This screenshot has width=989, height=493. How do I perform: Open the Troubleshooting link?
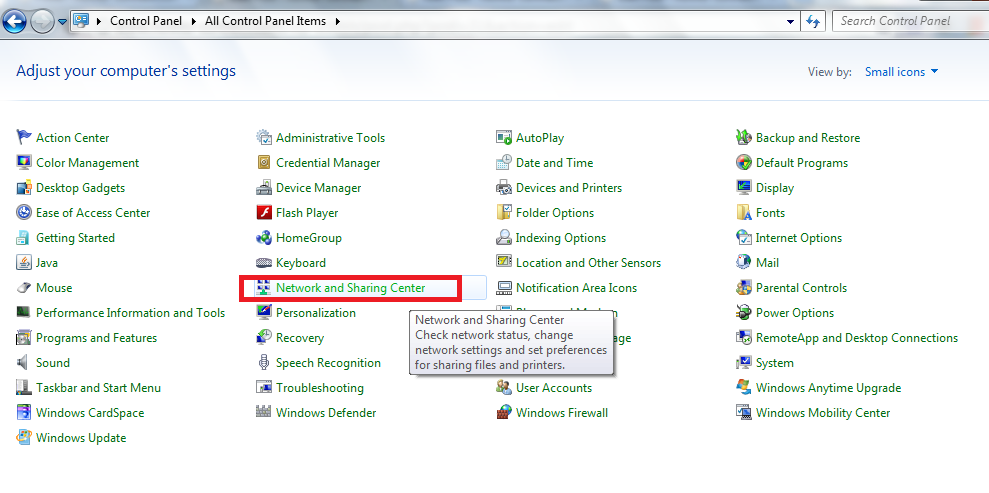click(320, 388)
